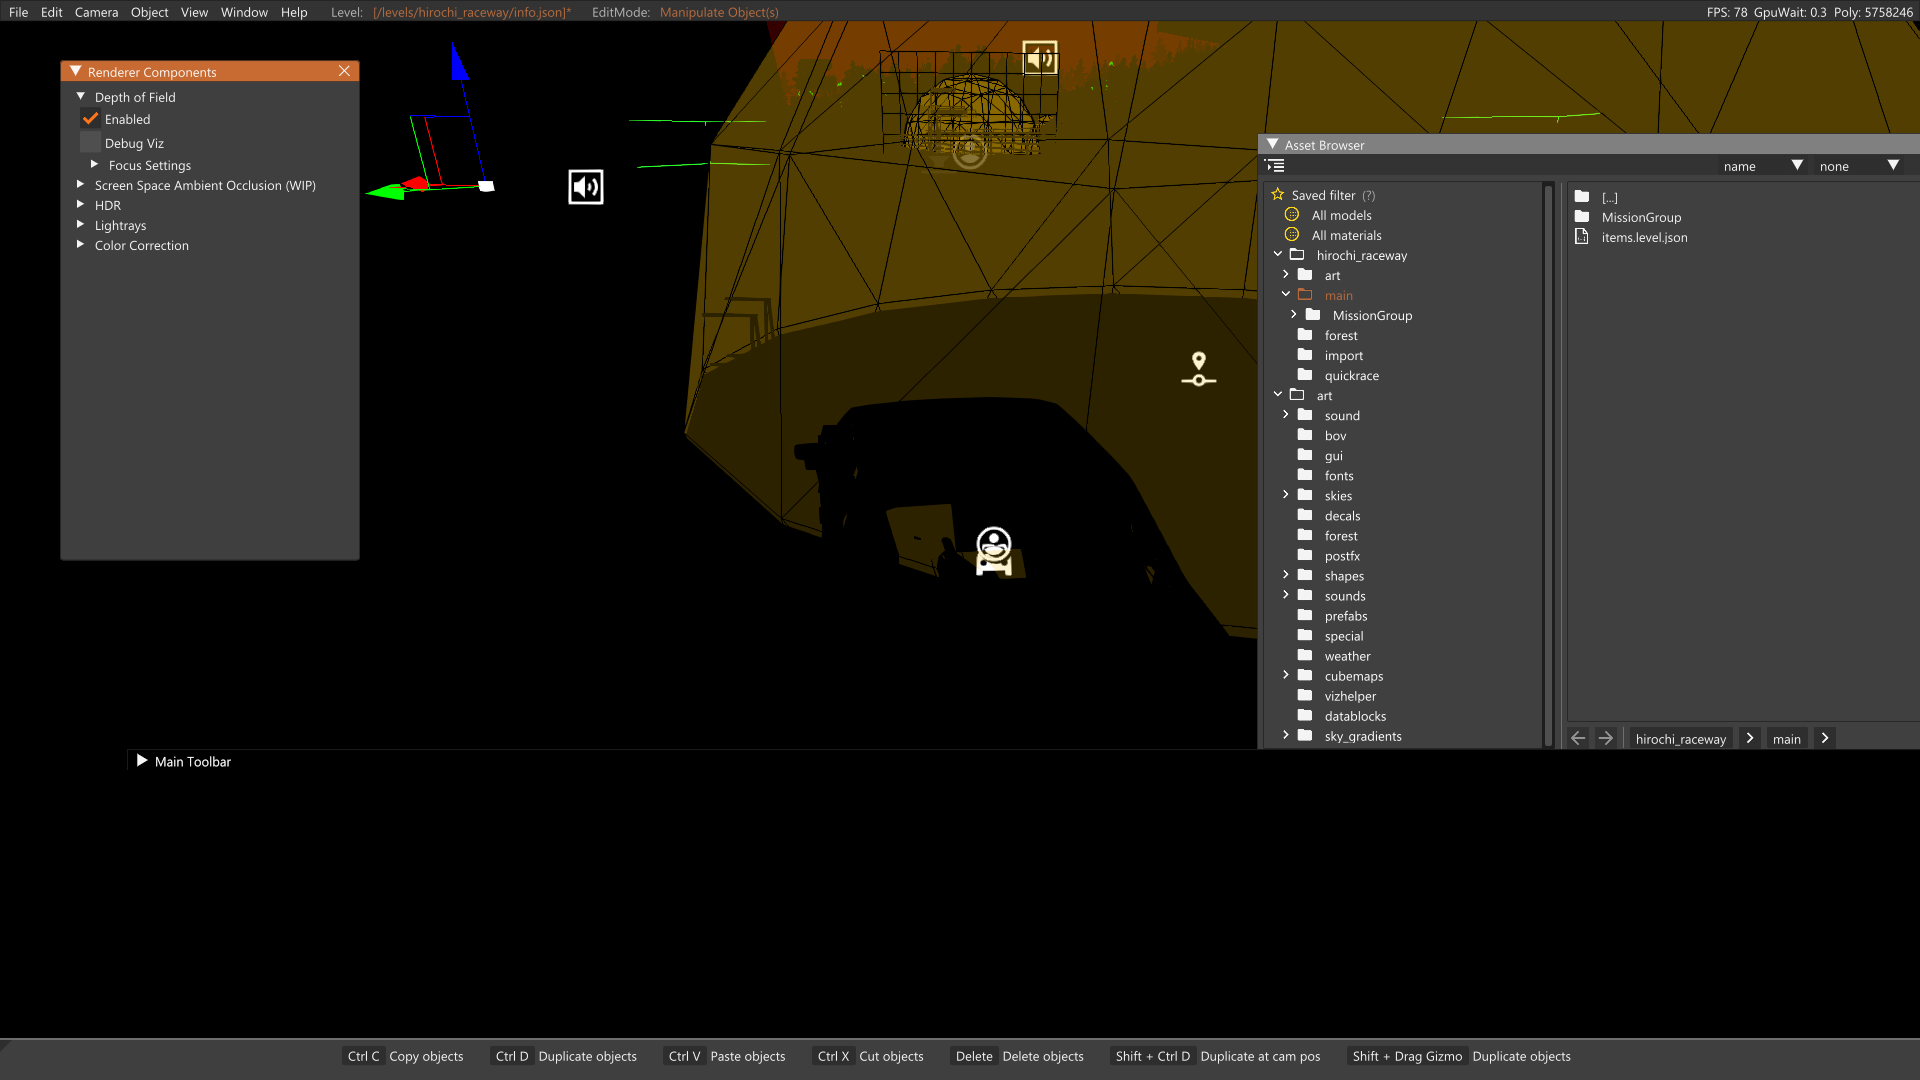The width and height of the screenshot is (1920, 1080).
Task: Go to parent folder [..] entry
Action: [1609, 197]
